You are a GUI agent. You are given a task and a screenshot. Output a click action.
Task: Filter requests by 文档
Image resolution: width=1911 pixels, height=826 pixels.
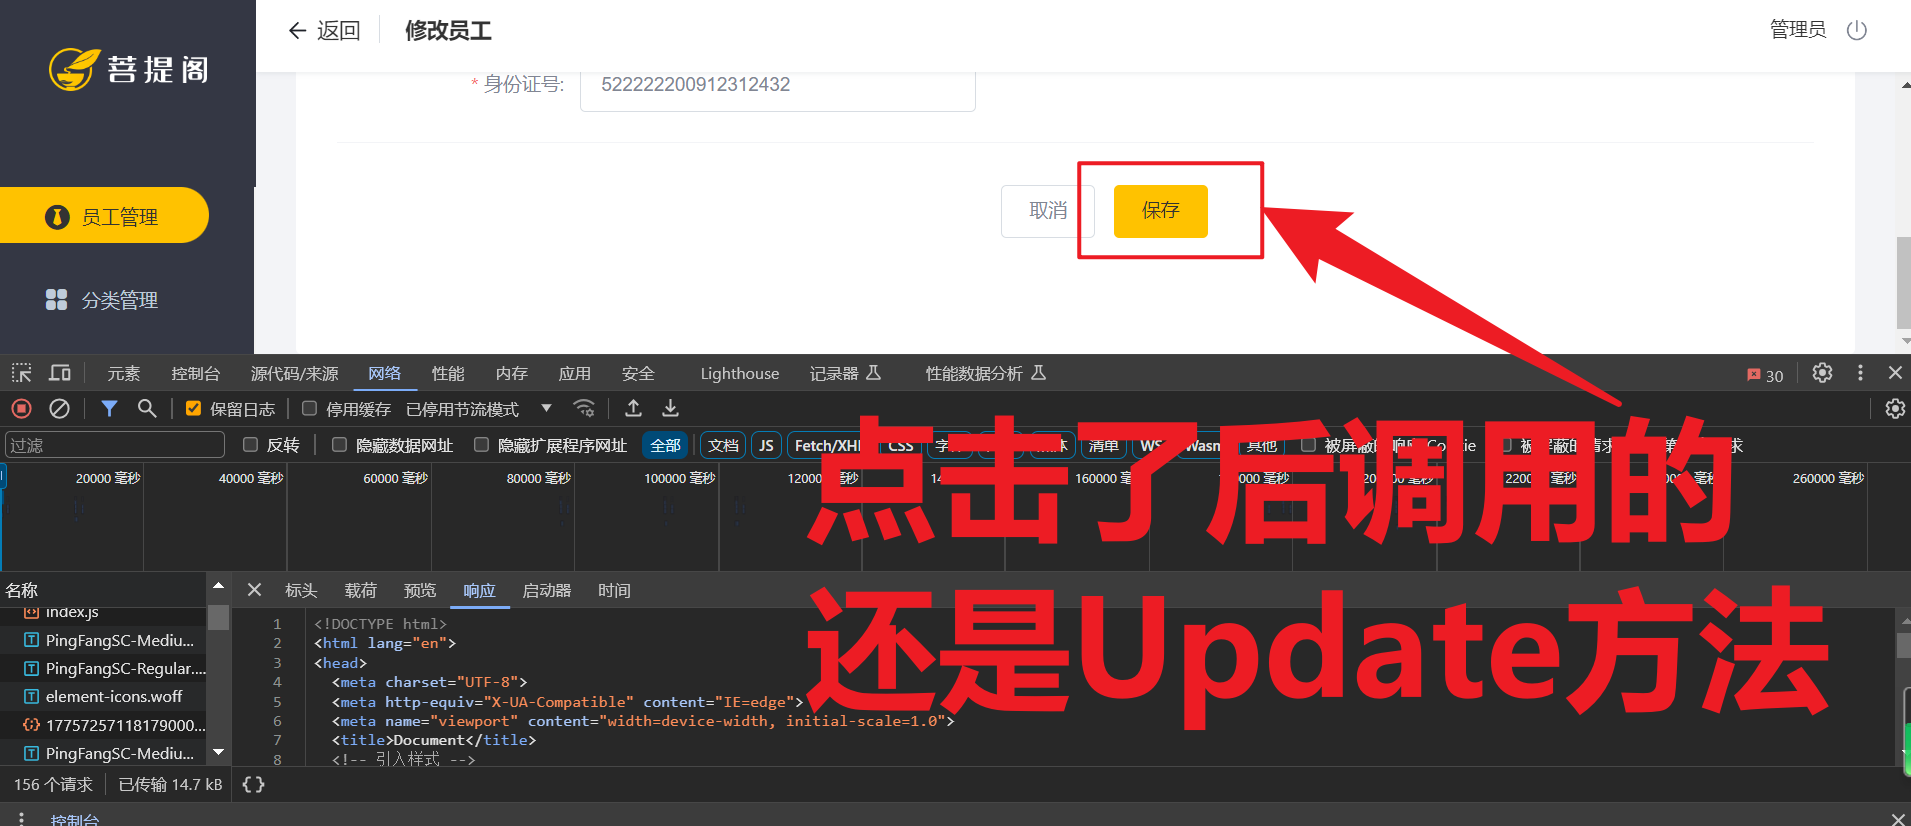point(723,445)
